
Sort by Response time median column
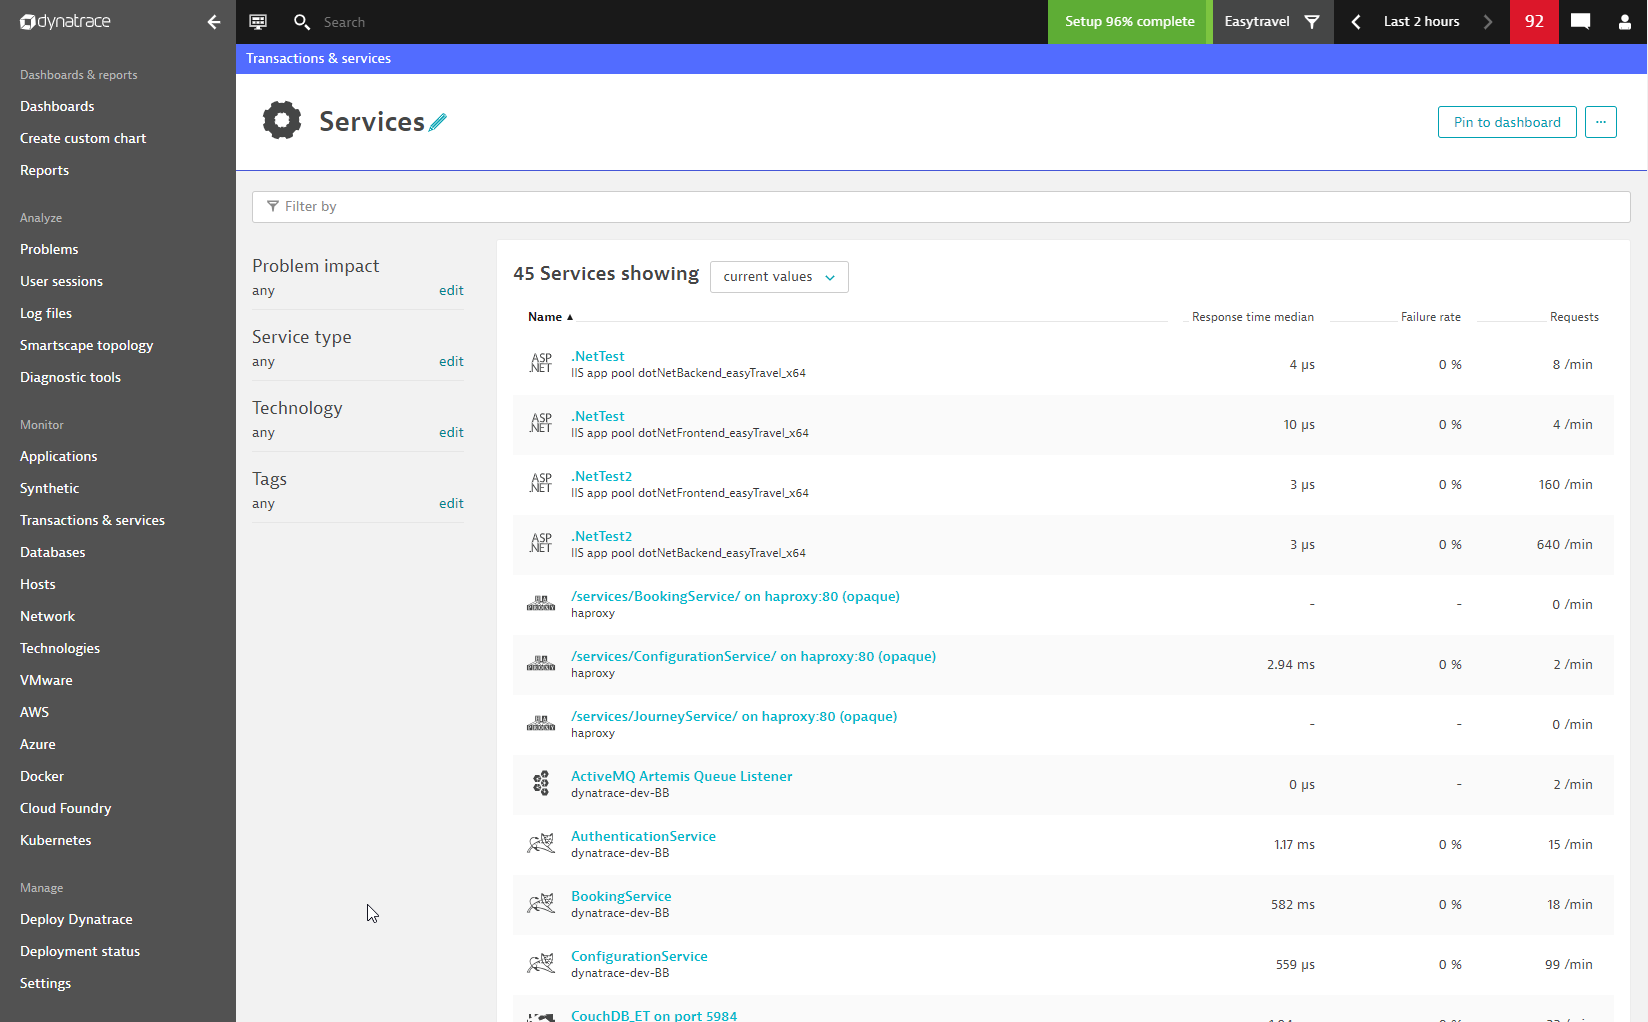[1252, 317]
